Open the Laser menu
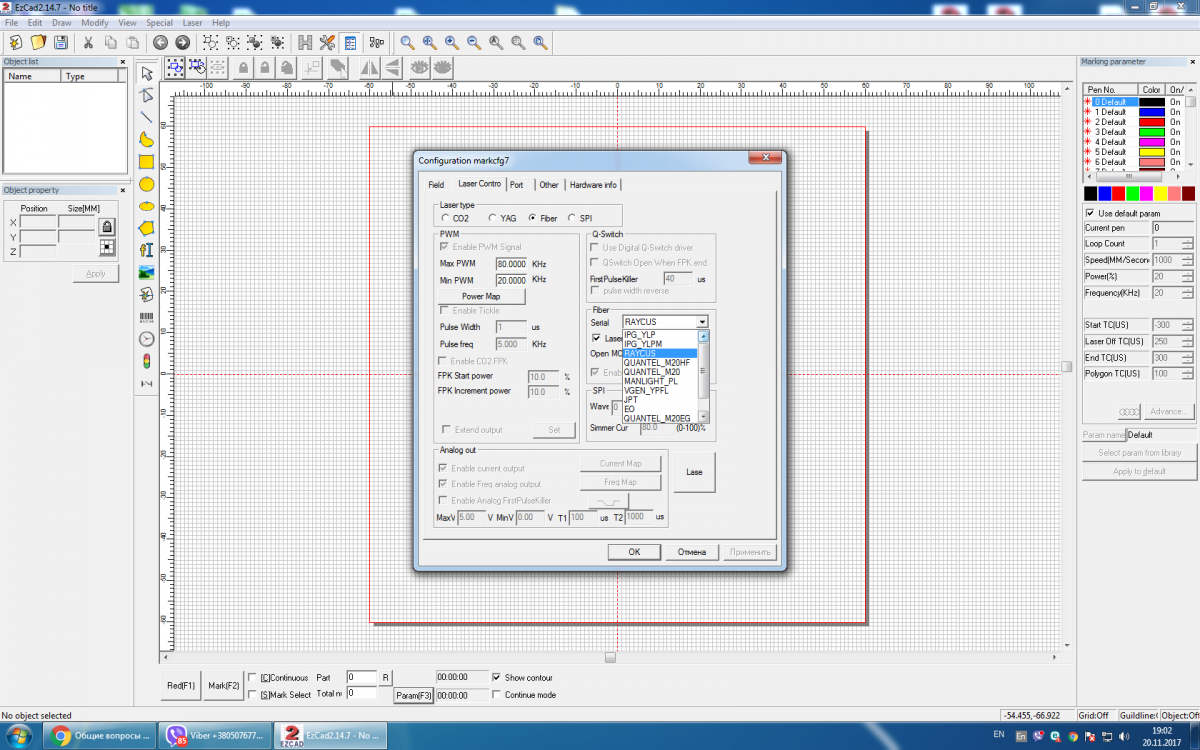Screen dimensions: 1200x750 coord(191,22)
